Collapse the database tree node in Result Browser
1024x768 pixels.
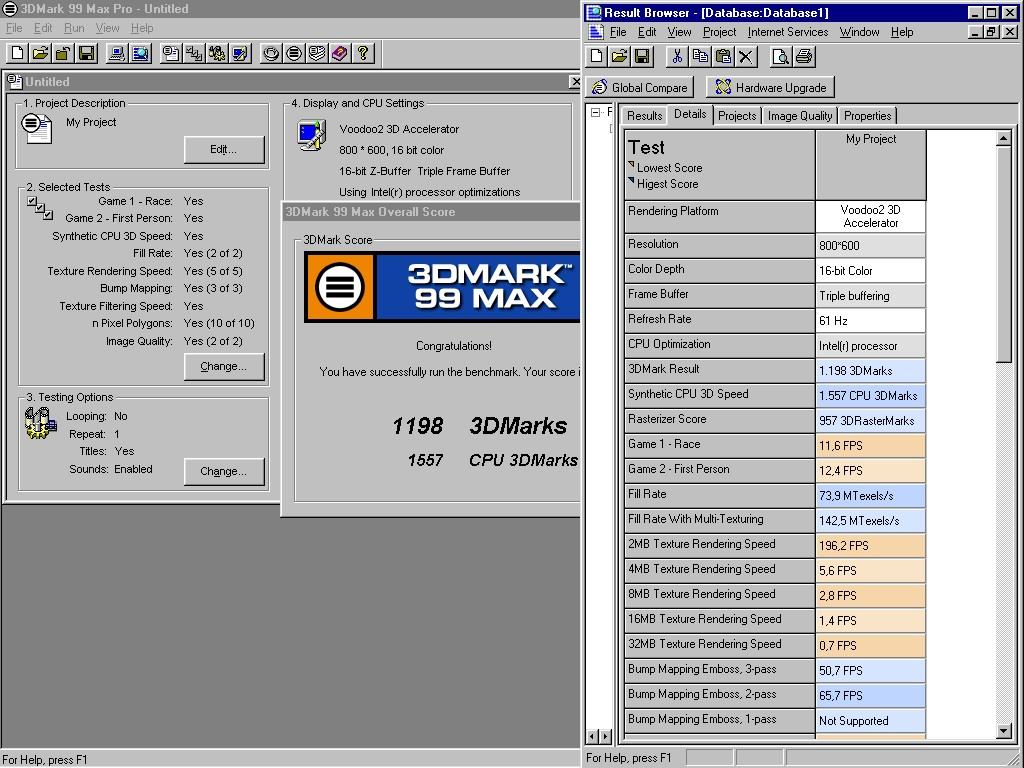(x=595, y=112)
